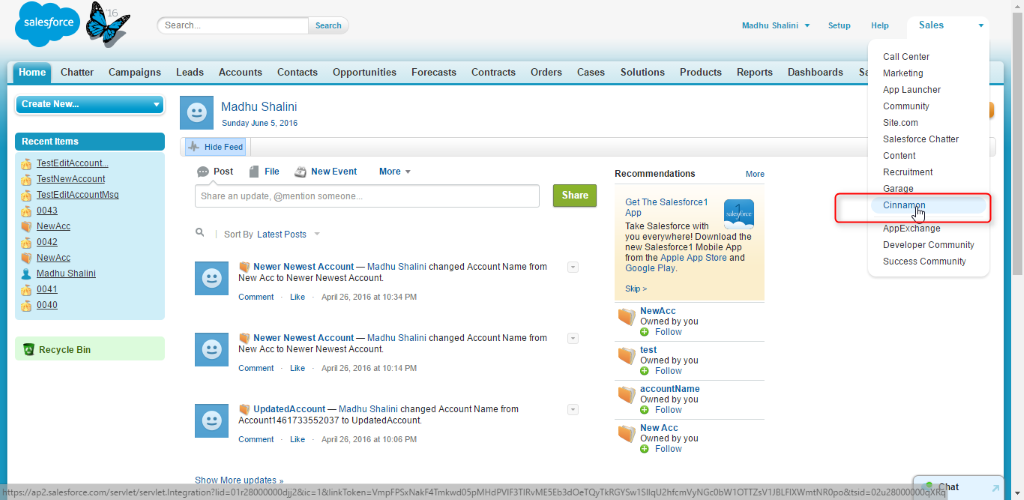The width and height of the screenshot is (1024, 500).
Task: Click the green plus Follow icon for NewAcc
Action: [645, 332]
